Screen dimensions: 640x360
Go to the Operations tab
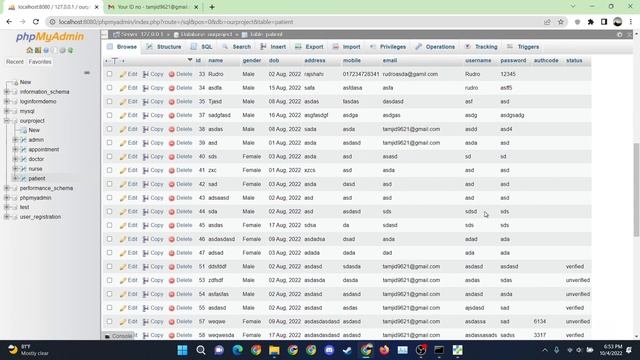(435, 47)
